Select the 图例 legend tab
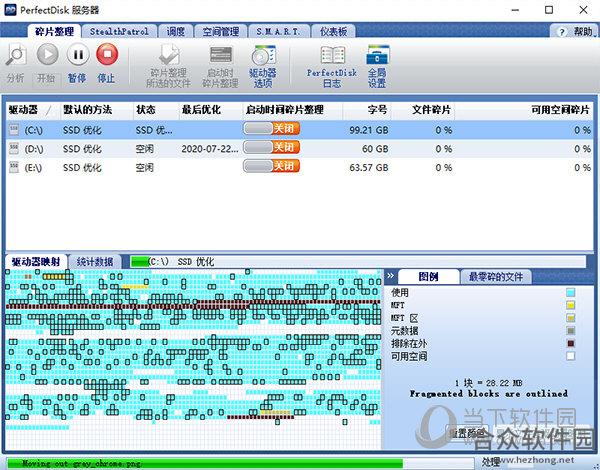Image resolution: width=600 pixels, height=470 pixels. point(428,276)
